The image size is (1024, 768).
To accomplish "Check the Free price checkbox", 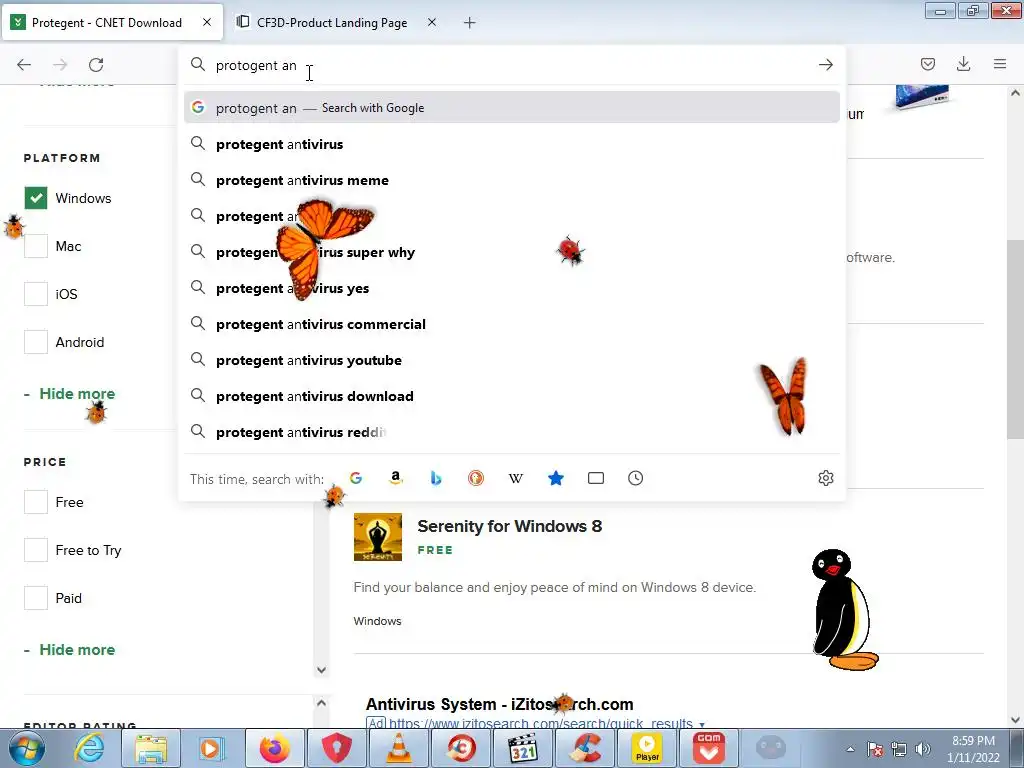I will pos(36,502).
